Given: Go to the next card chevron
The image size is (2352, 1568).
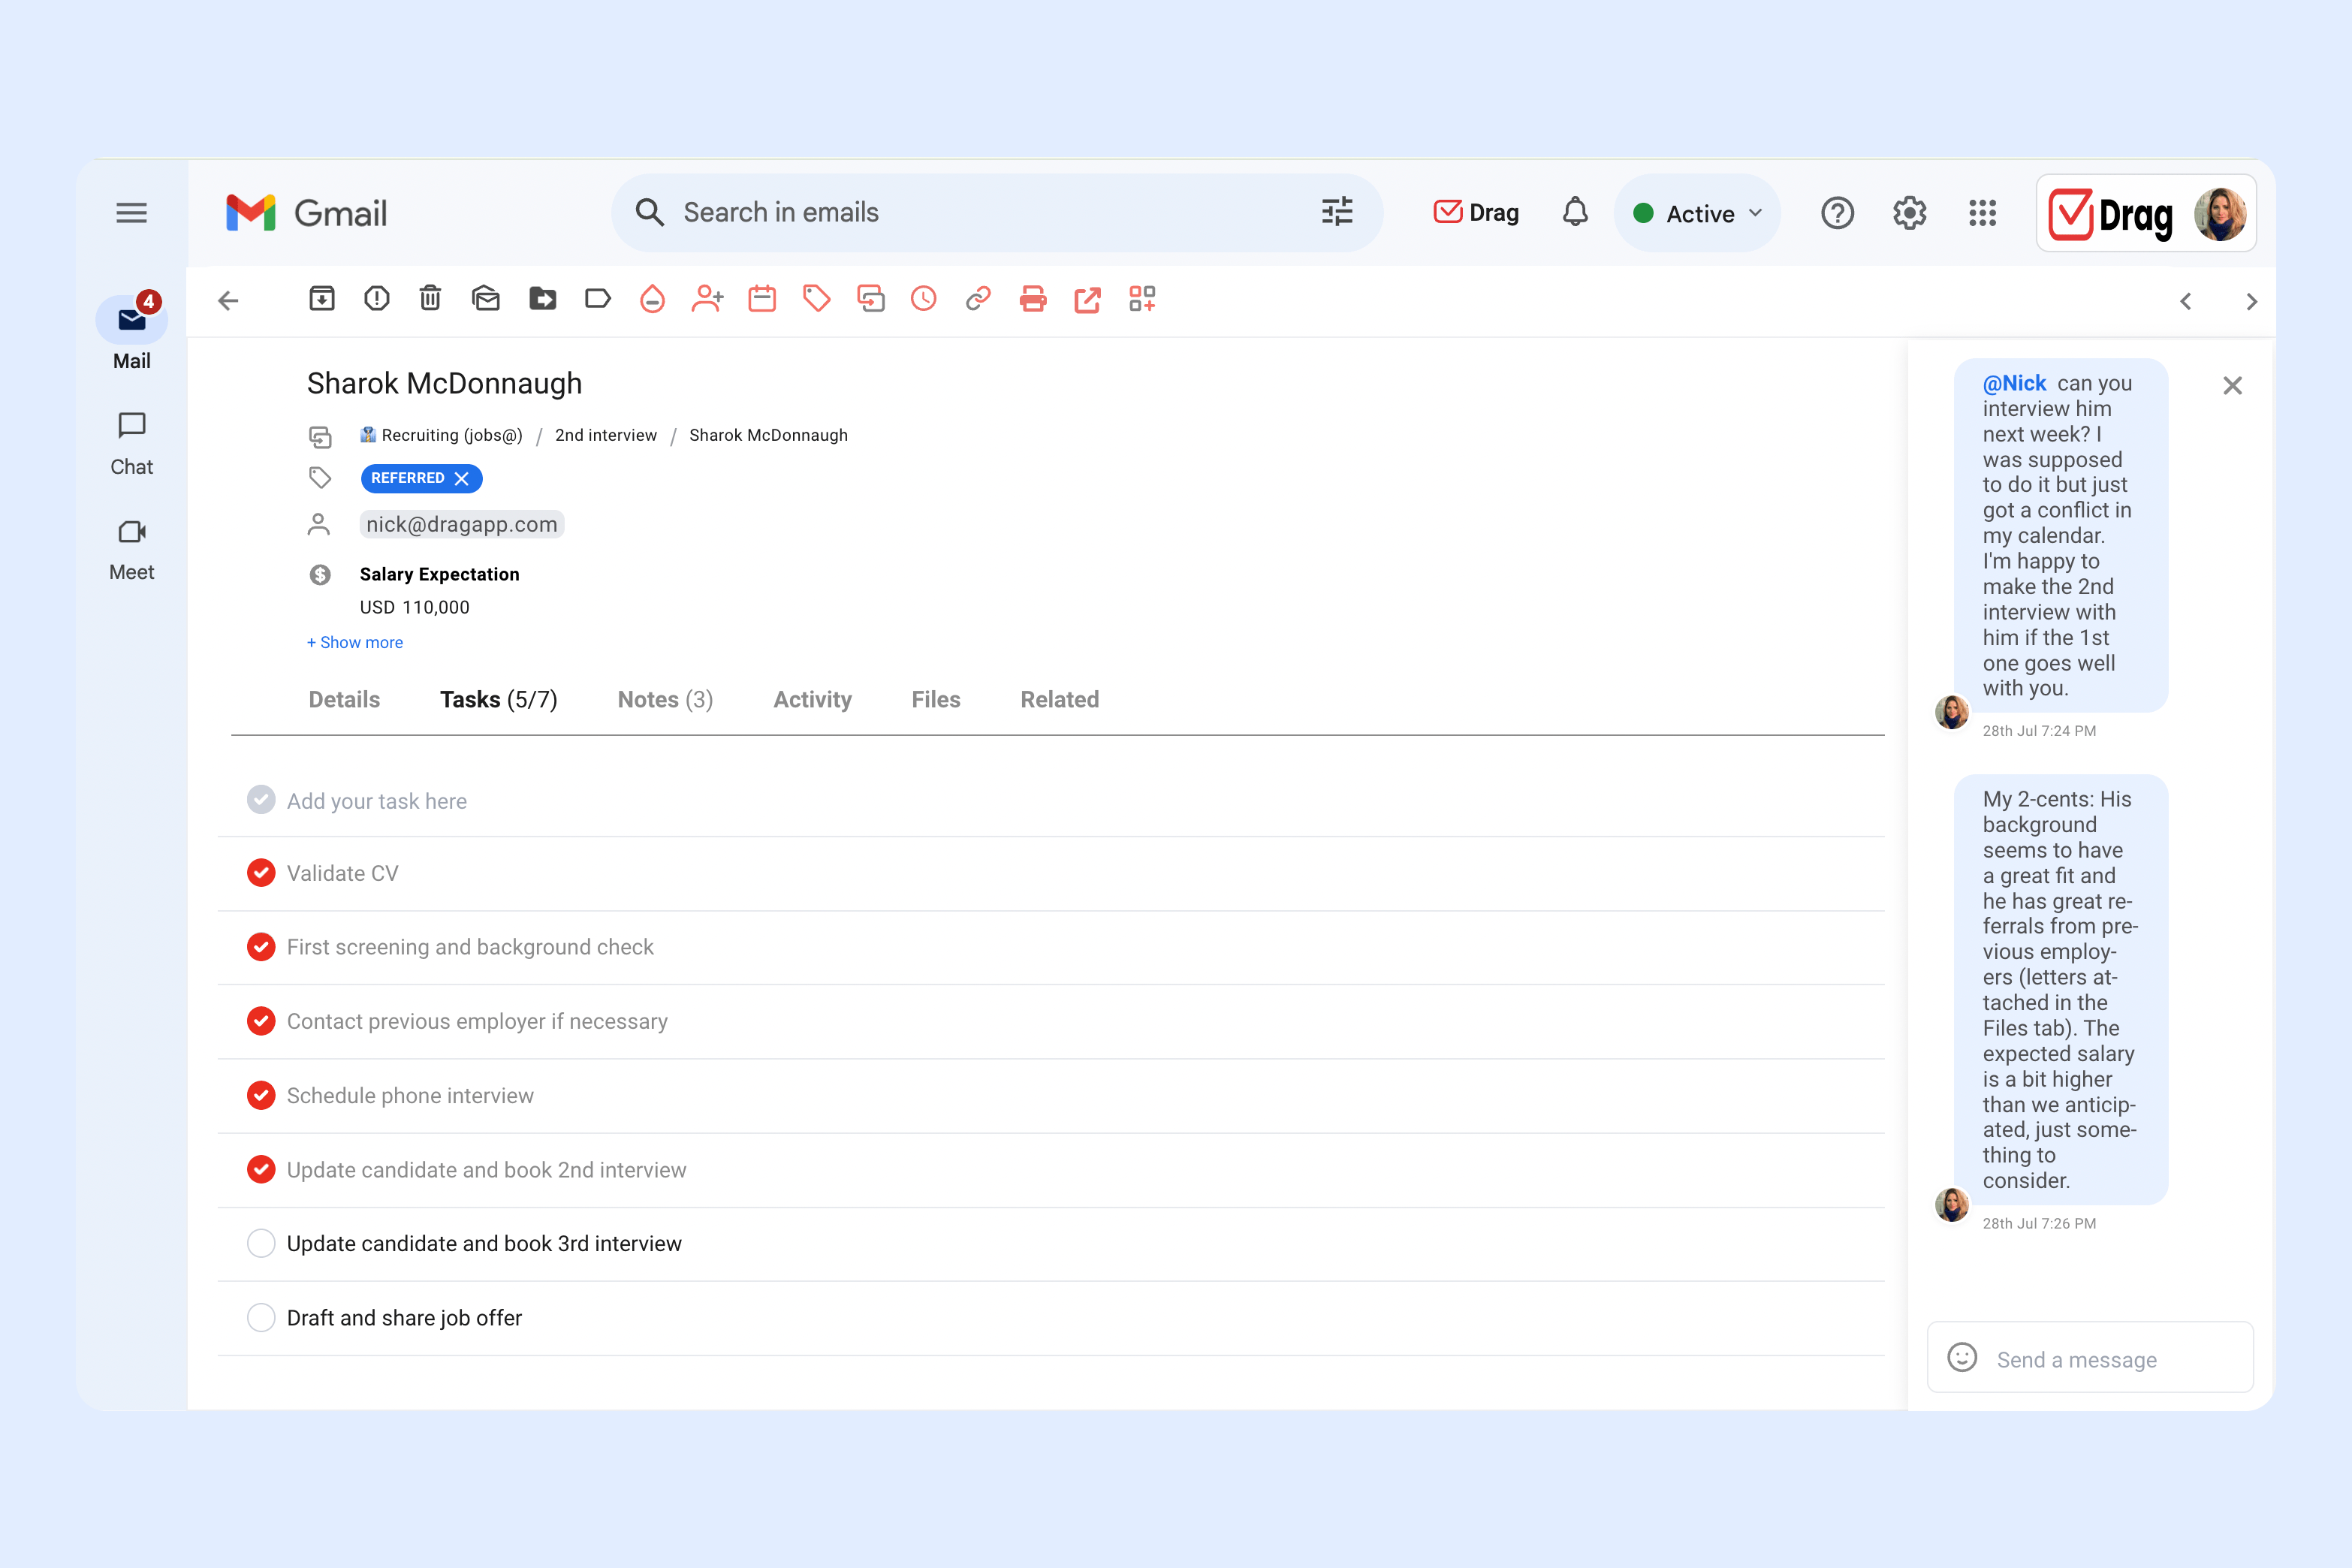Looking at the screenshot, I should 2251,301.
